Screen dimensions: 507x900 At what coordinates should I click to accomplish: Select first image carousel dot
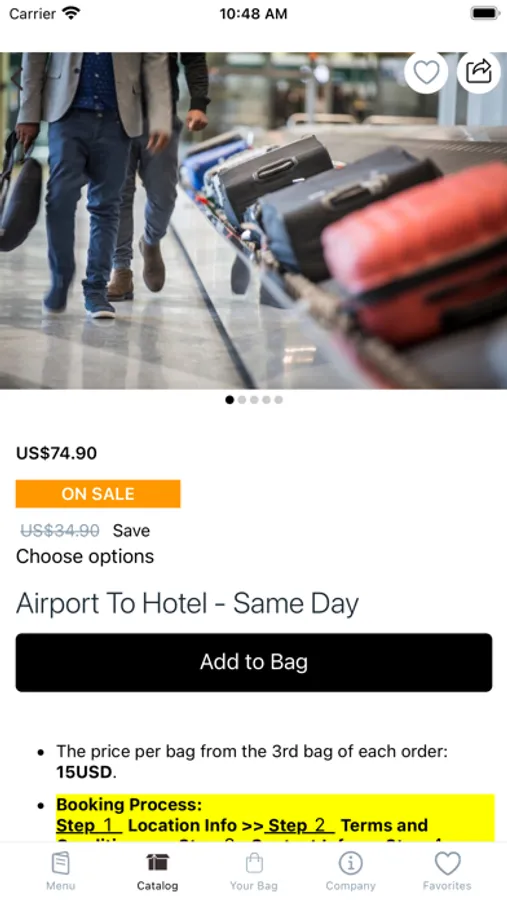click(x=230, y=399)
